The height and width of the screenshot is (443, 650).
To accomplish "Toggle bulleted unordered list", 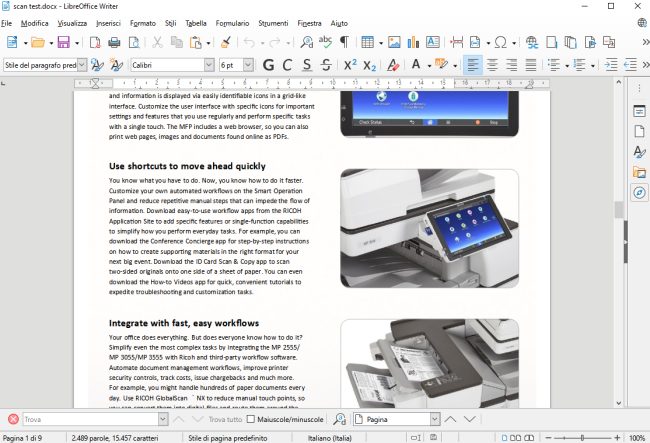I will point(553,65).
